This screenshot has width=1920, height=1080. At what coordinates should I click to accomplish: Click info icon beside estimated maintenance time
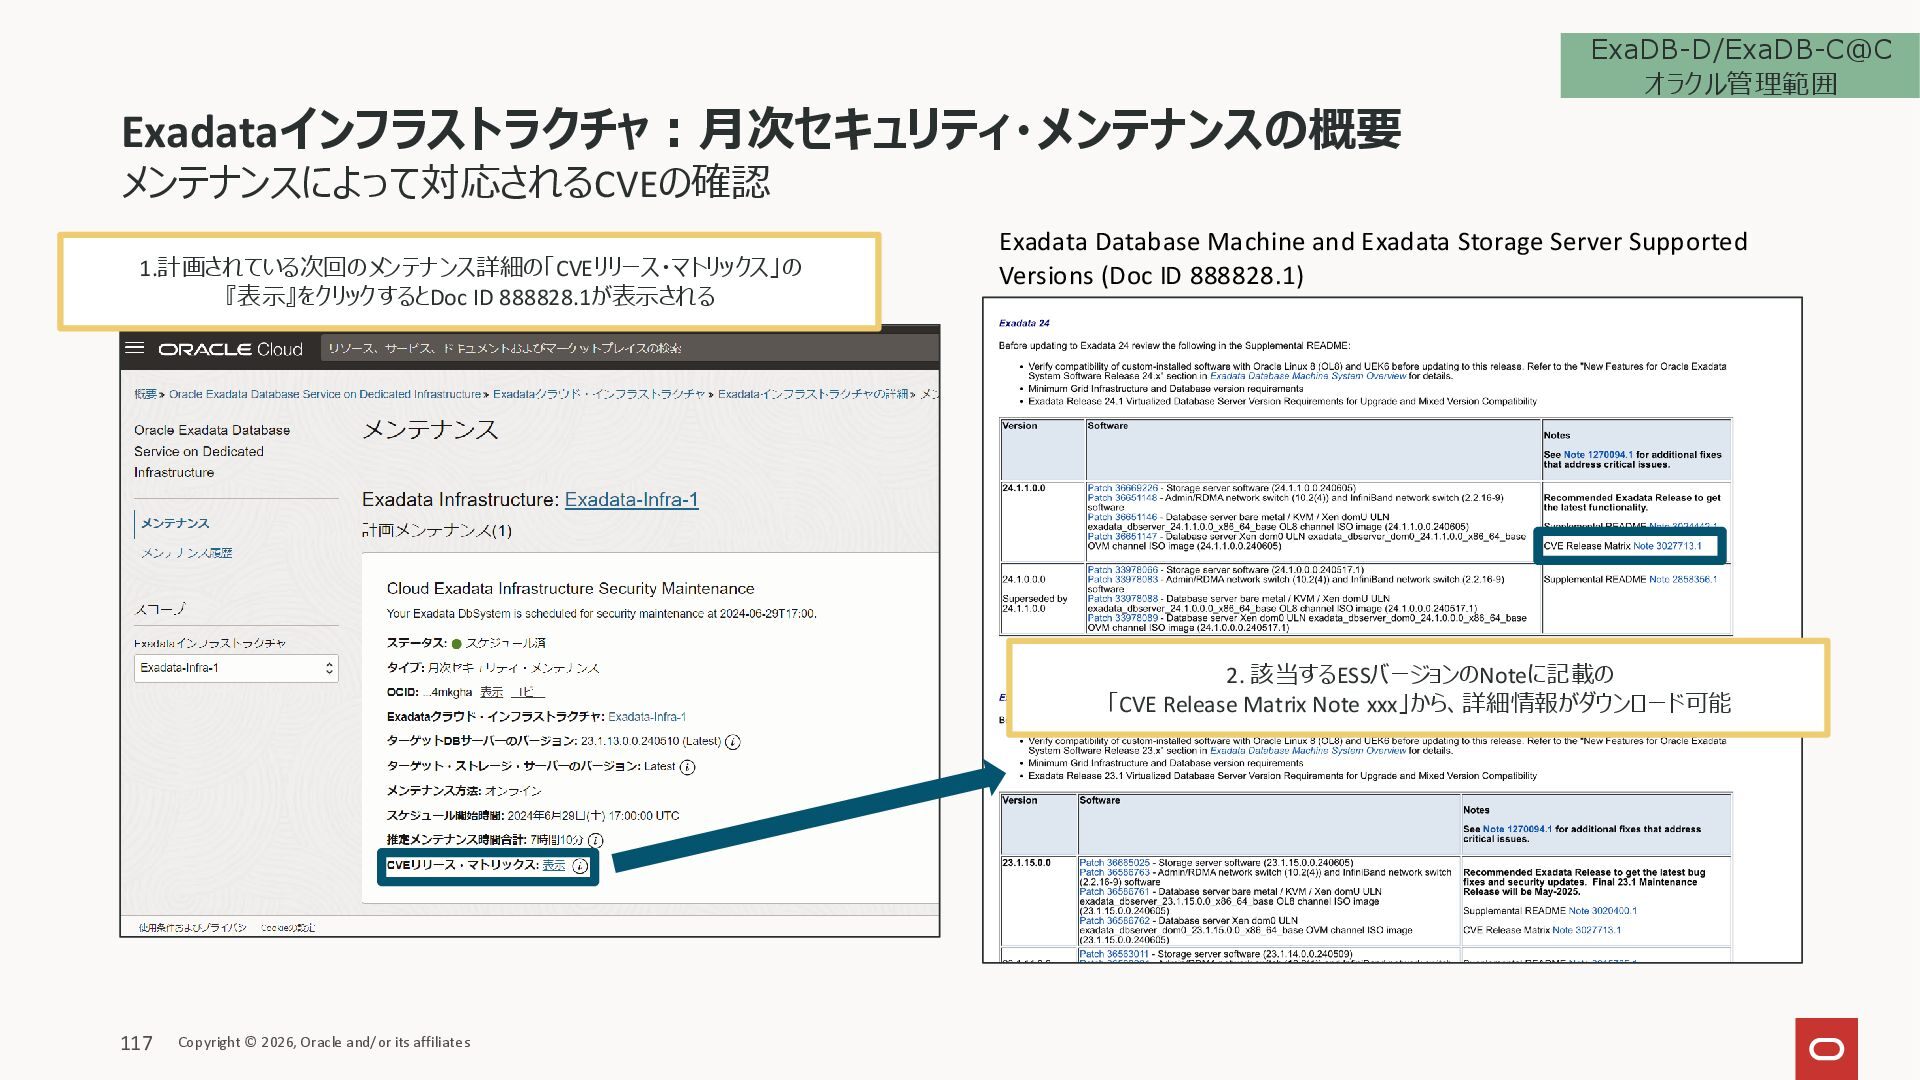pos(595,841)
